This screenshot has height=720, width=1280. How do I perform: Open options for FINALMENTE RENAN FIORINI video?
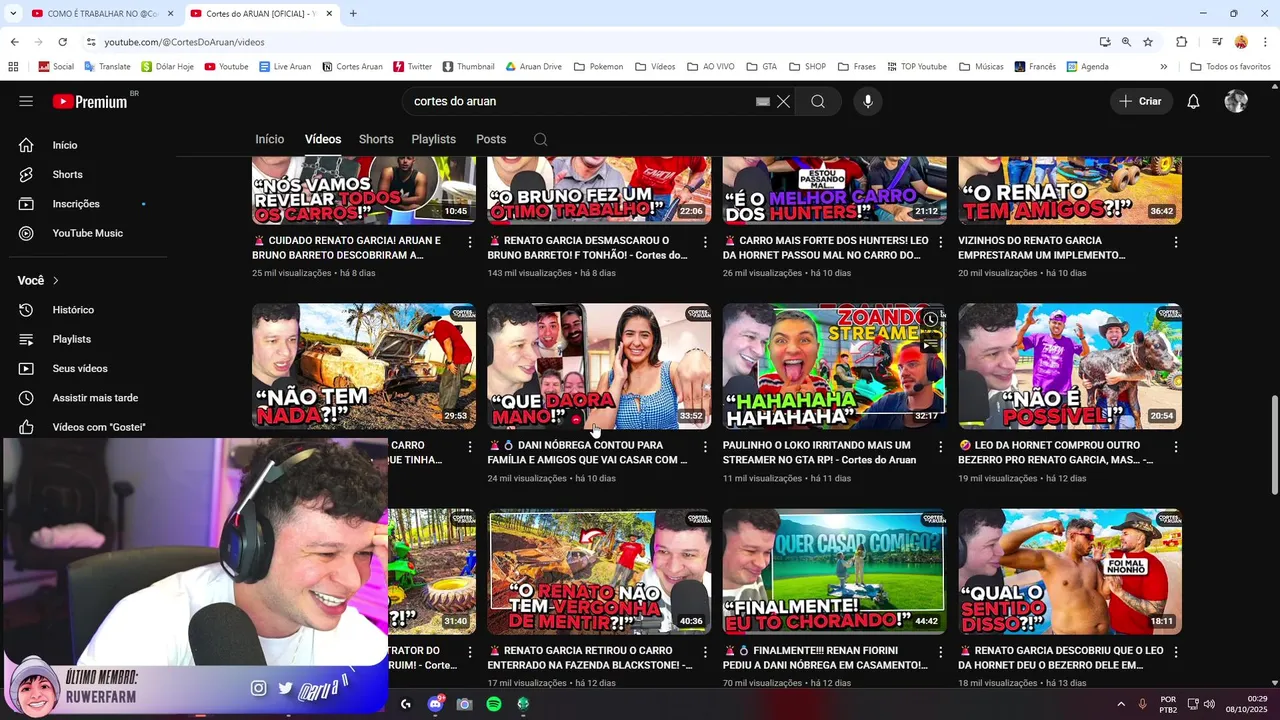[940, 652]
